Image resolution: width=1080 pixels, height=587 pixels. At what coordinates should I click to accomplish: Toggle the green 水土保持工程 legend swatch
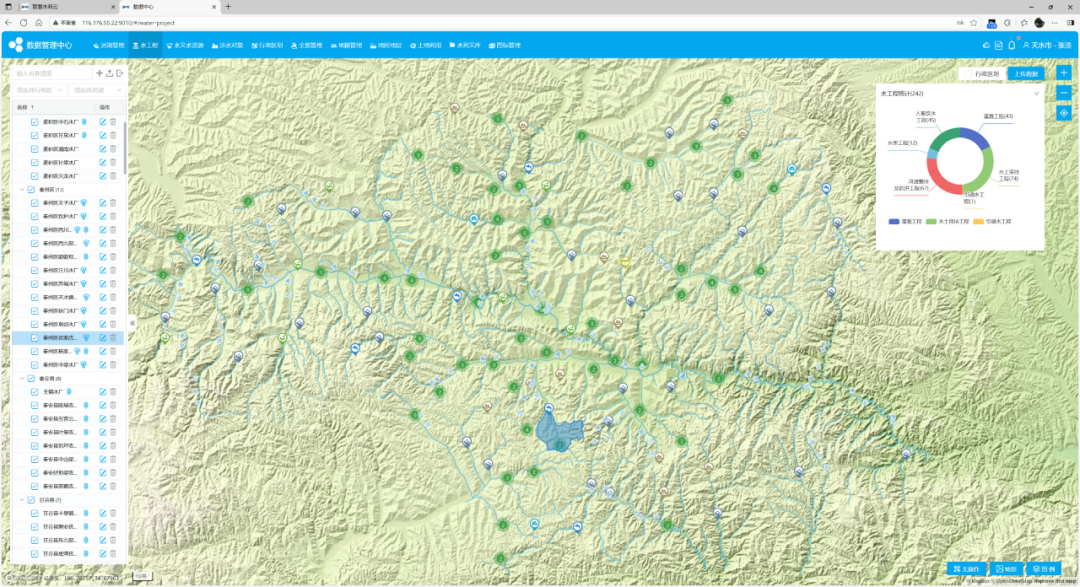(x=931, y=222)
